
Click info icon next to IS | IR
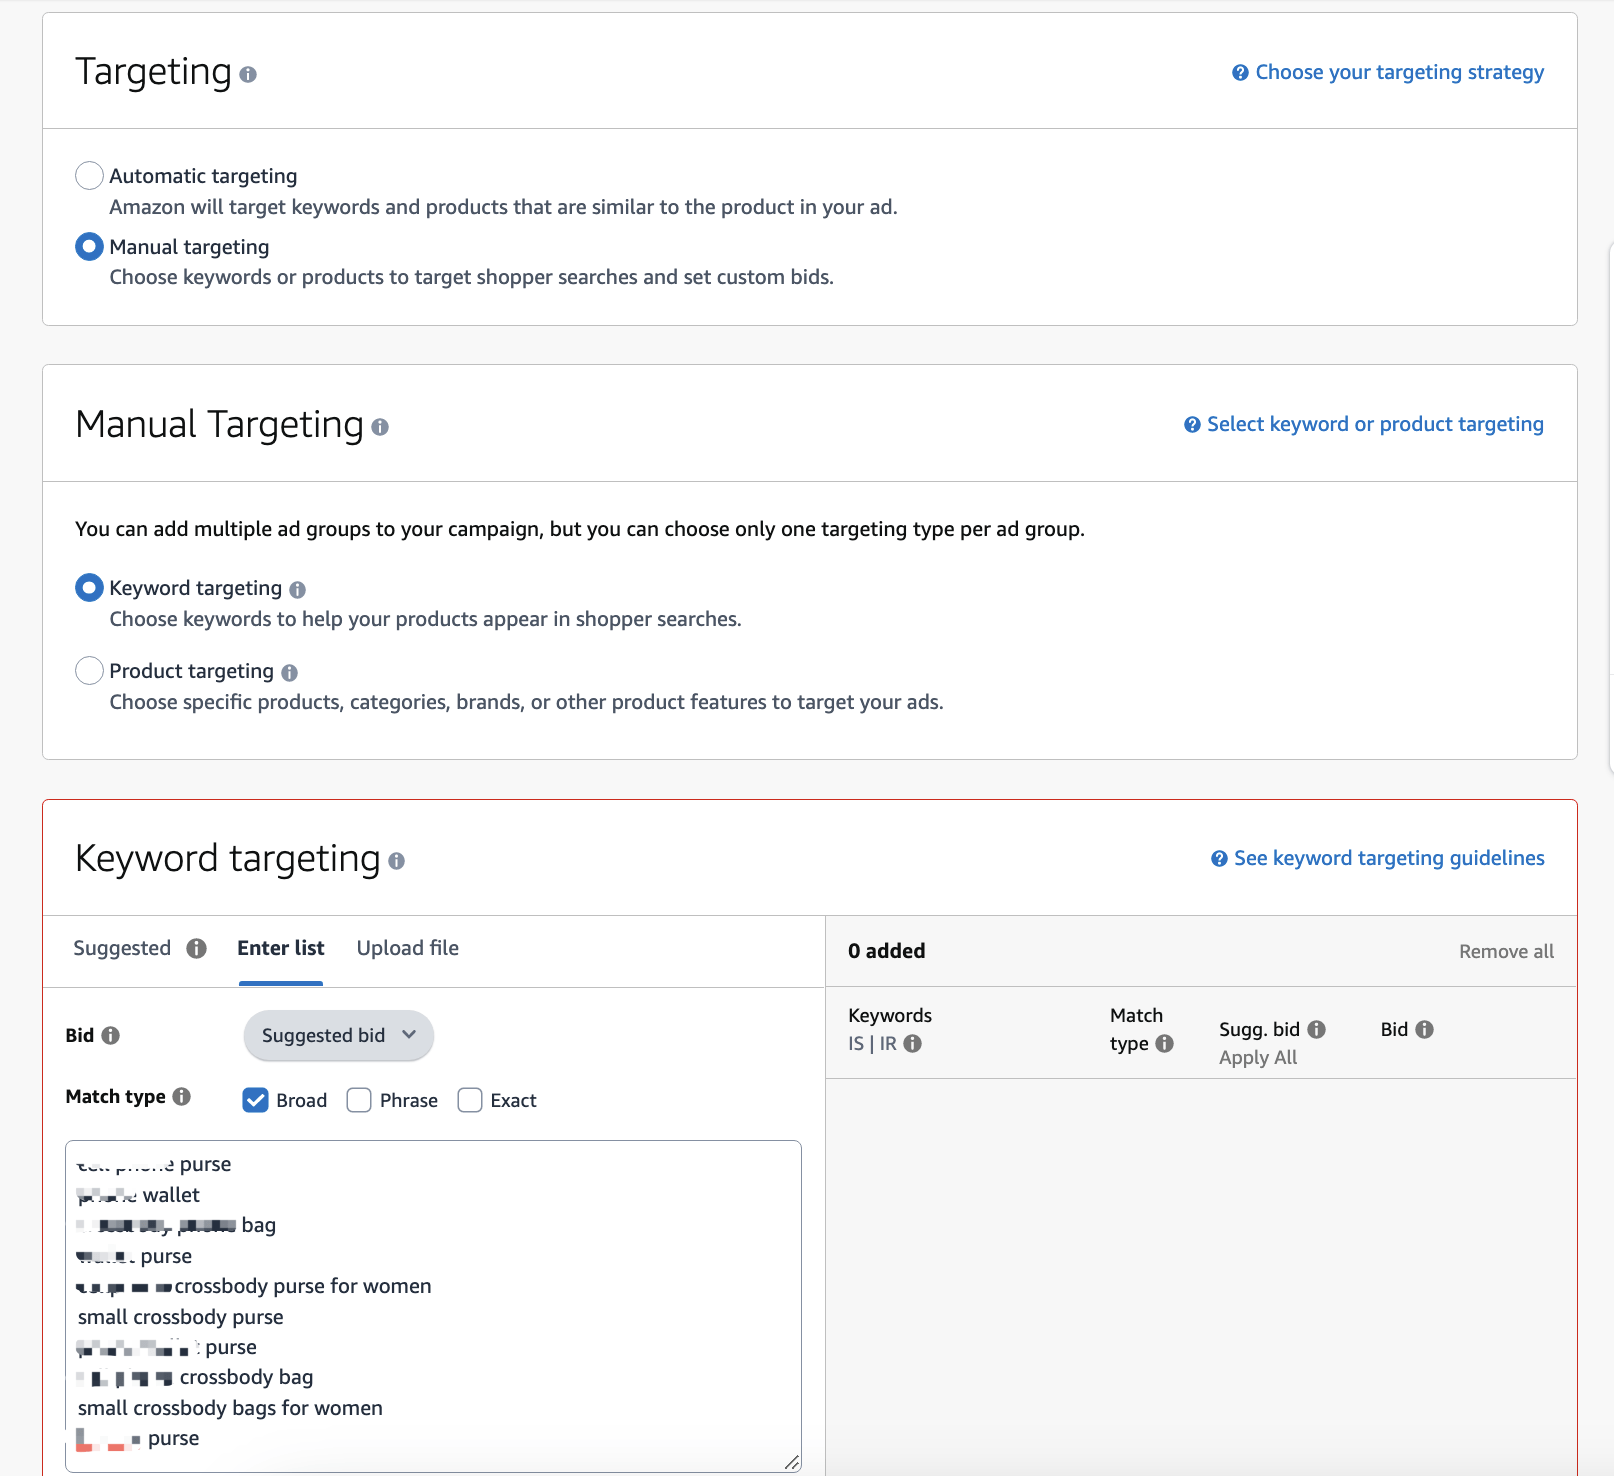click(912, 1043)
